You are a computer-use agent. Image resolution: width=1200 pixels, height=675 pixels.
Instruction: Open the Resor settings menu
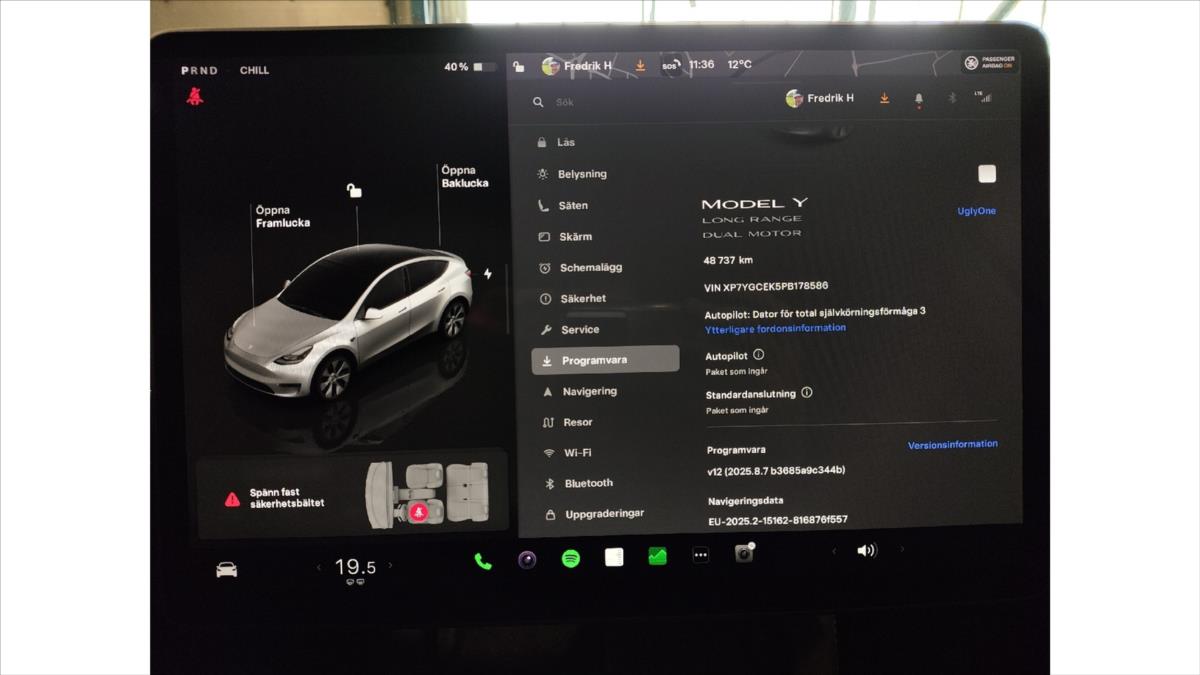pyautogui.click(x=605, y=422)
